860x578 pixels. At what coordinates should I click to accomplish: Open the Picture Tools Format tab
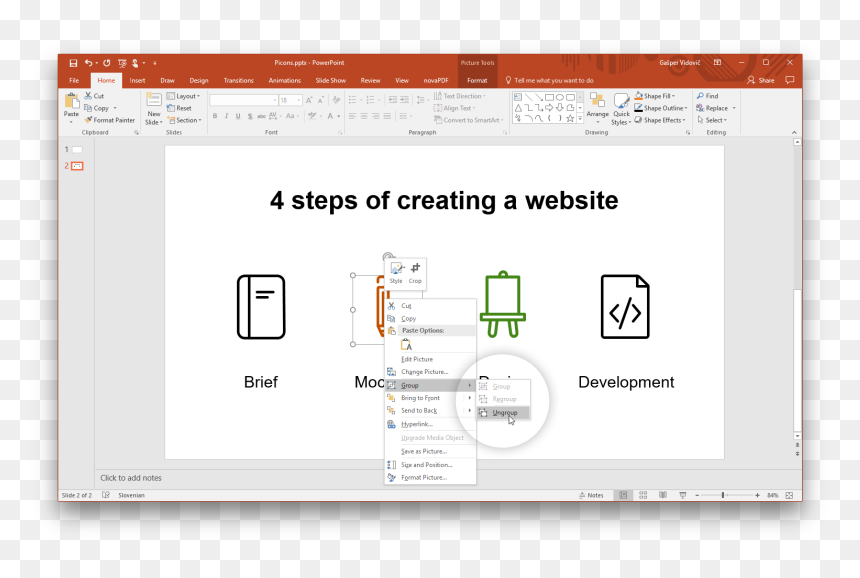477,81
